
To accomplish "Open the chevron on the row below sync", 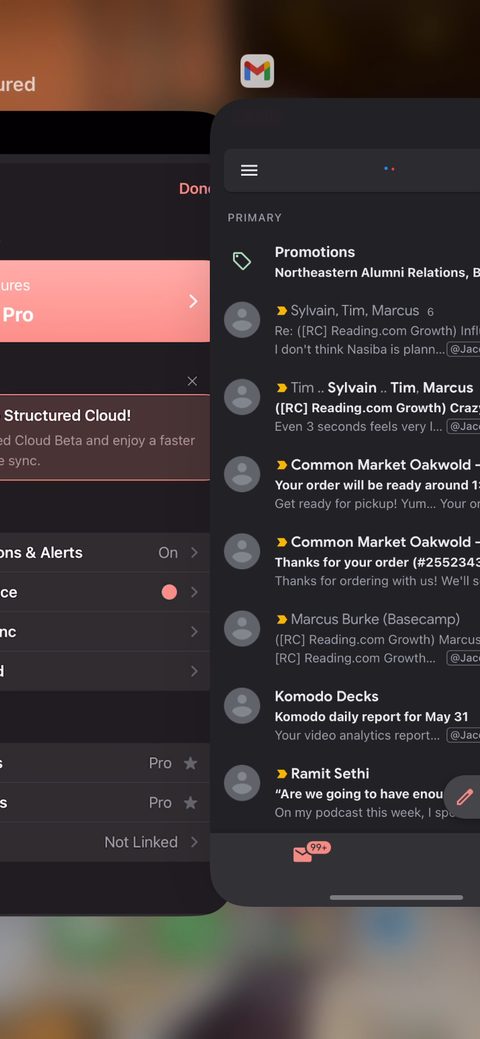I will coord(194,671).
